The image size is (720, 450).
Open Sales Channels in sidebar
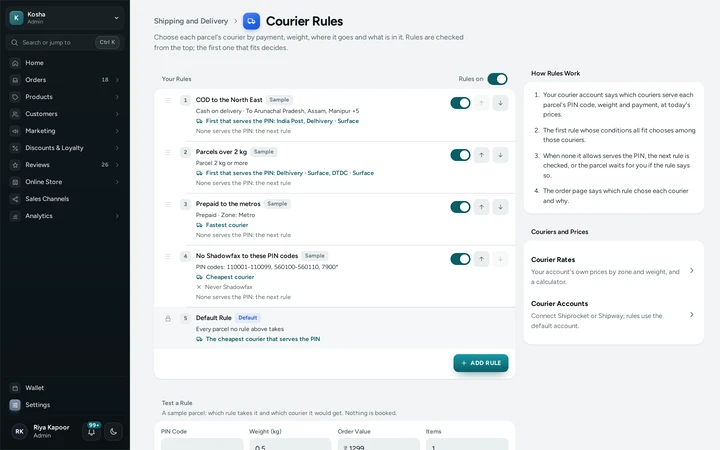click(x=65, y=199)
